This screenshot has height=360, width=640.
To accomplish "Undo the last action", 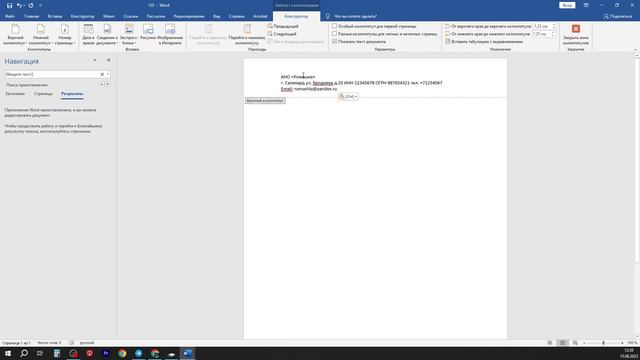I will [19, 5].
